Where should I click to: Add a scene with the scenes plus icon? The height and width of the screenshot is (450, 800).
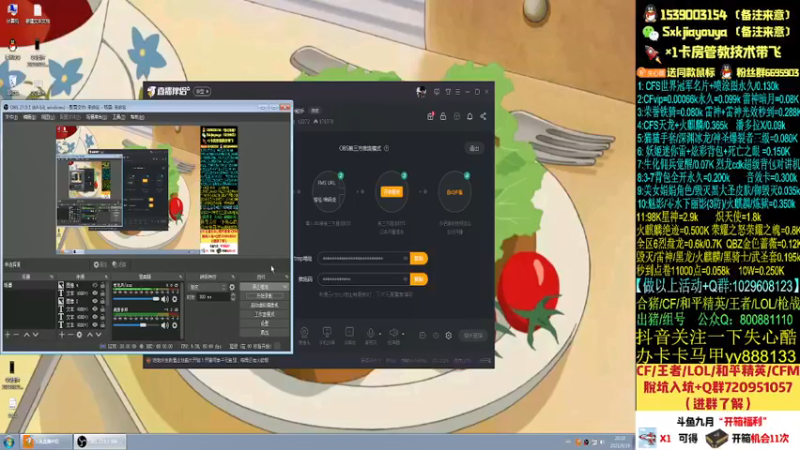(8, 335)
